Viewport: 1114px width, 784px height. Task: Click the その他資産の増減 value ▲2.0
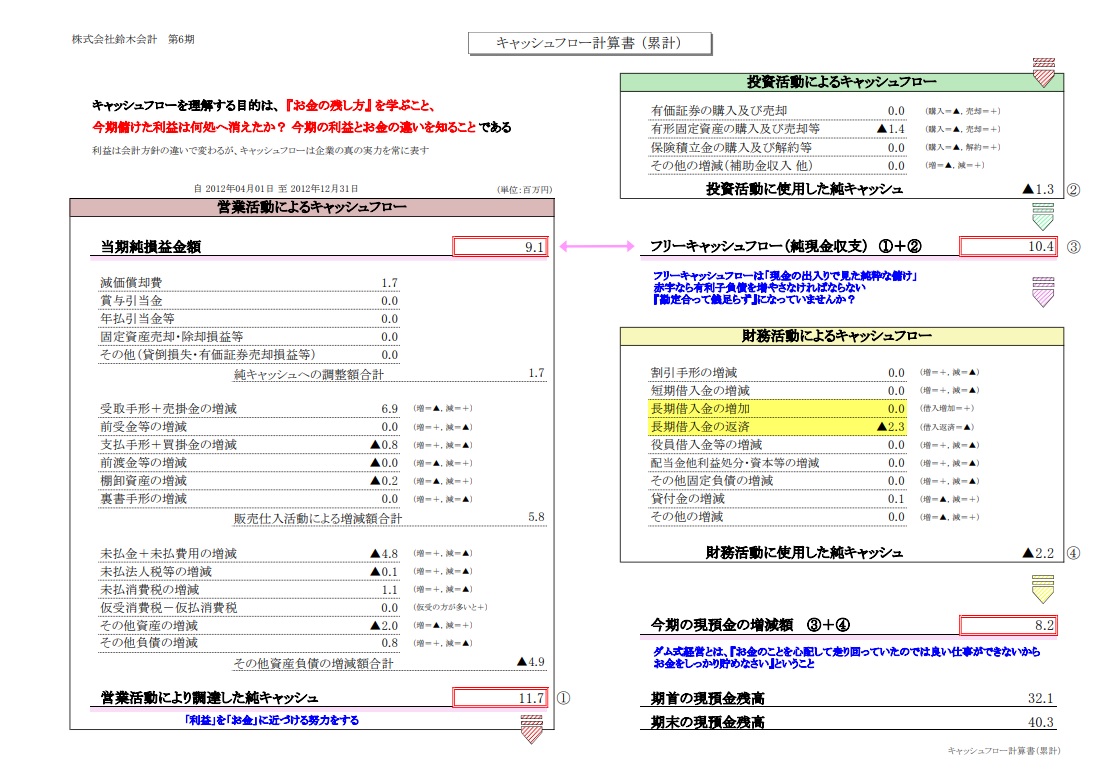pyautogui.click(x=384, y=626)
